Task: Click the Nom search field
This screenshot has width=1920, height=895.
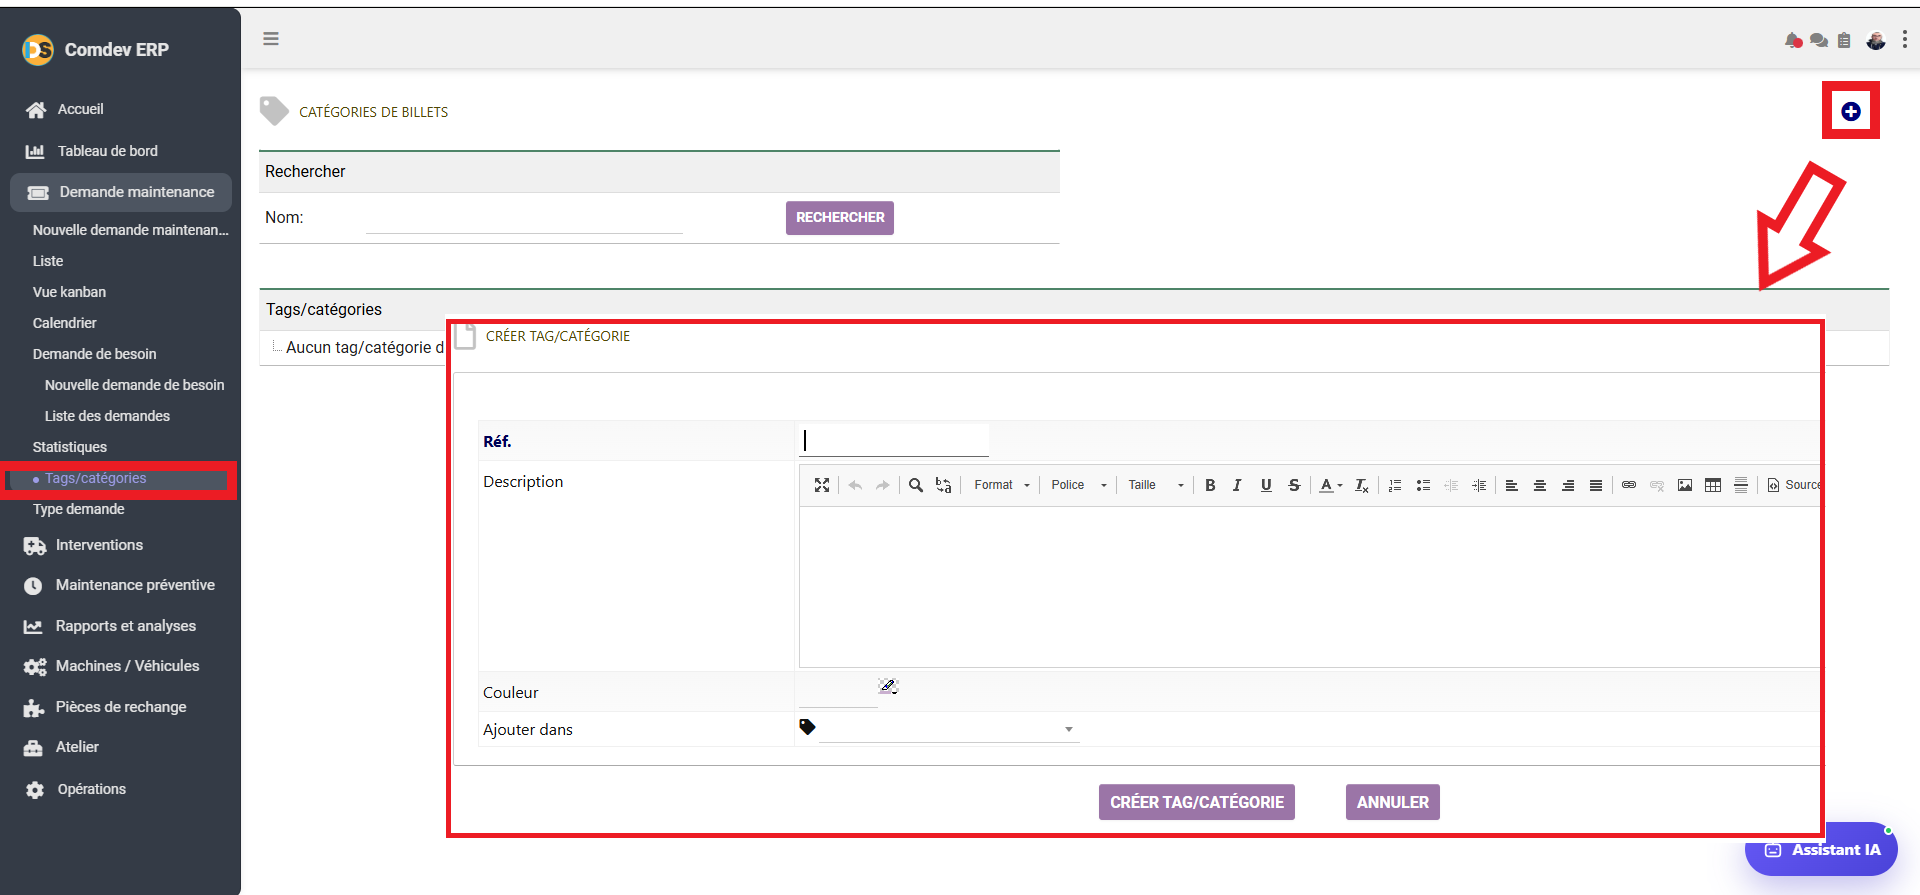Action: (524, 218)
